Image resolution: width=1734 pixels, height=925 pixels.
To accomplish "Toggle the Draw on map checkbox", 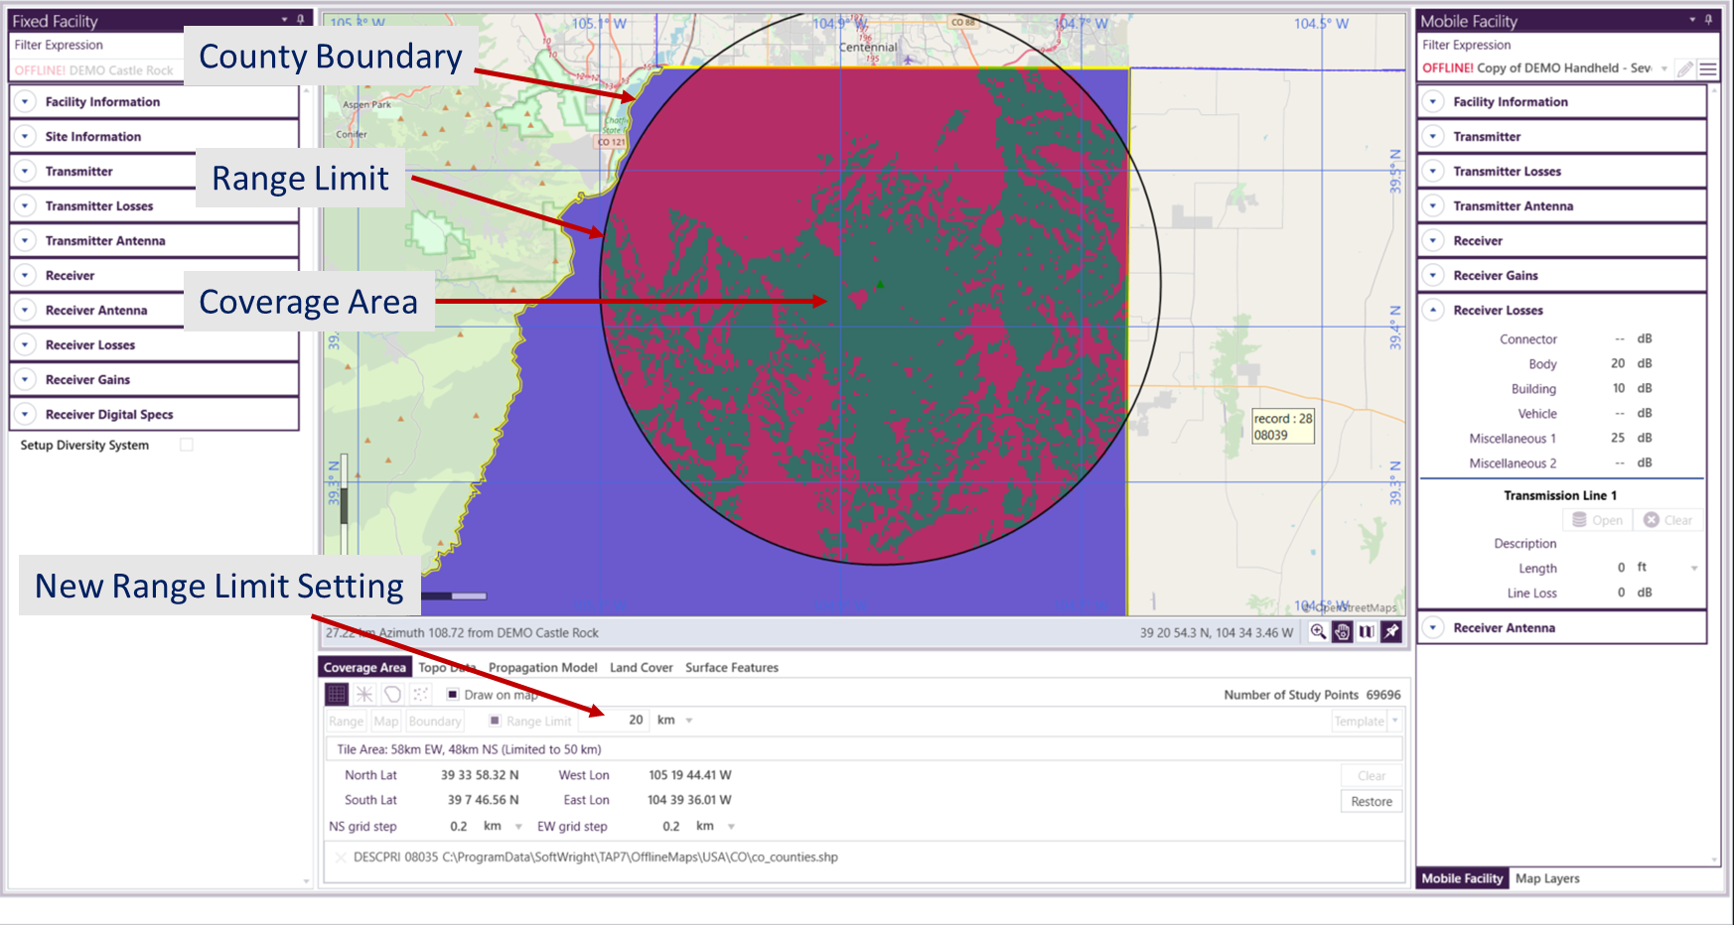I will click(453, 694).
